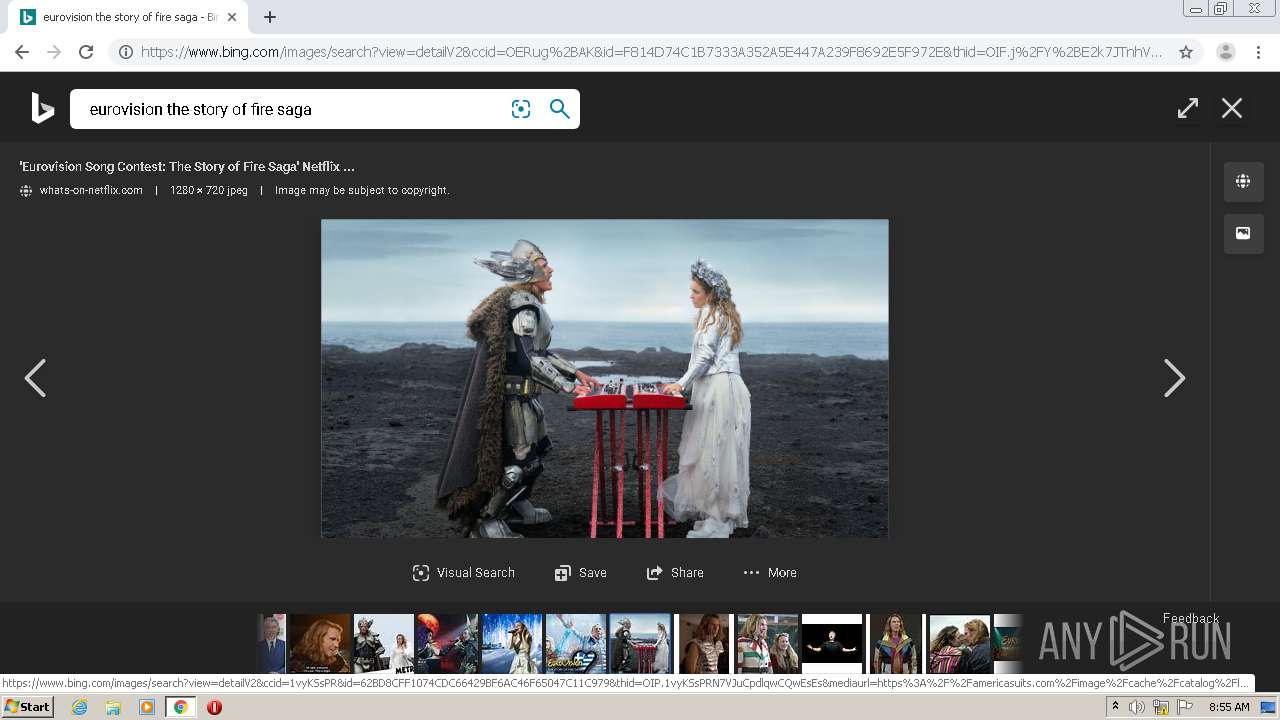
Task: Go back in browser history
Action: pos(22,52)
